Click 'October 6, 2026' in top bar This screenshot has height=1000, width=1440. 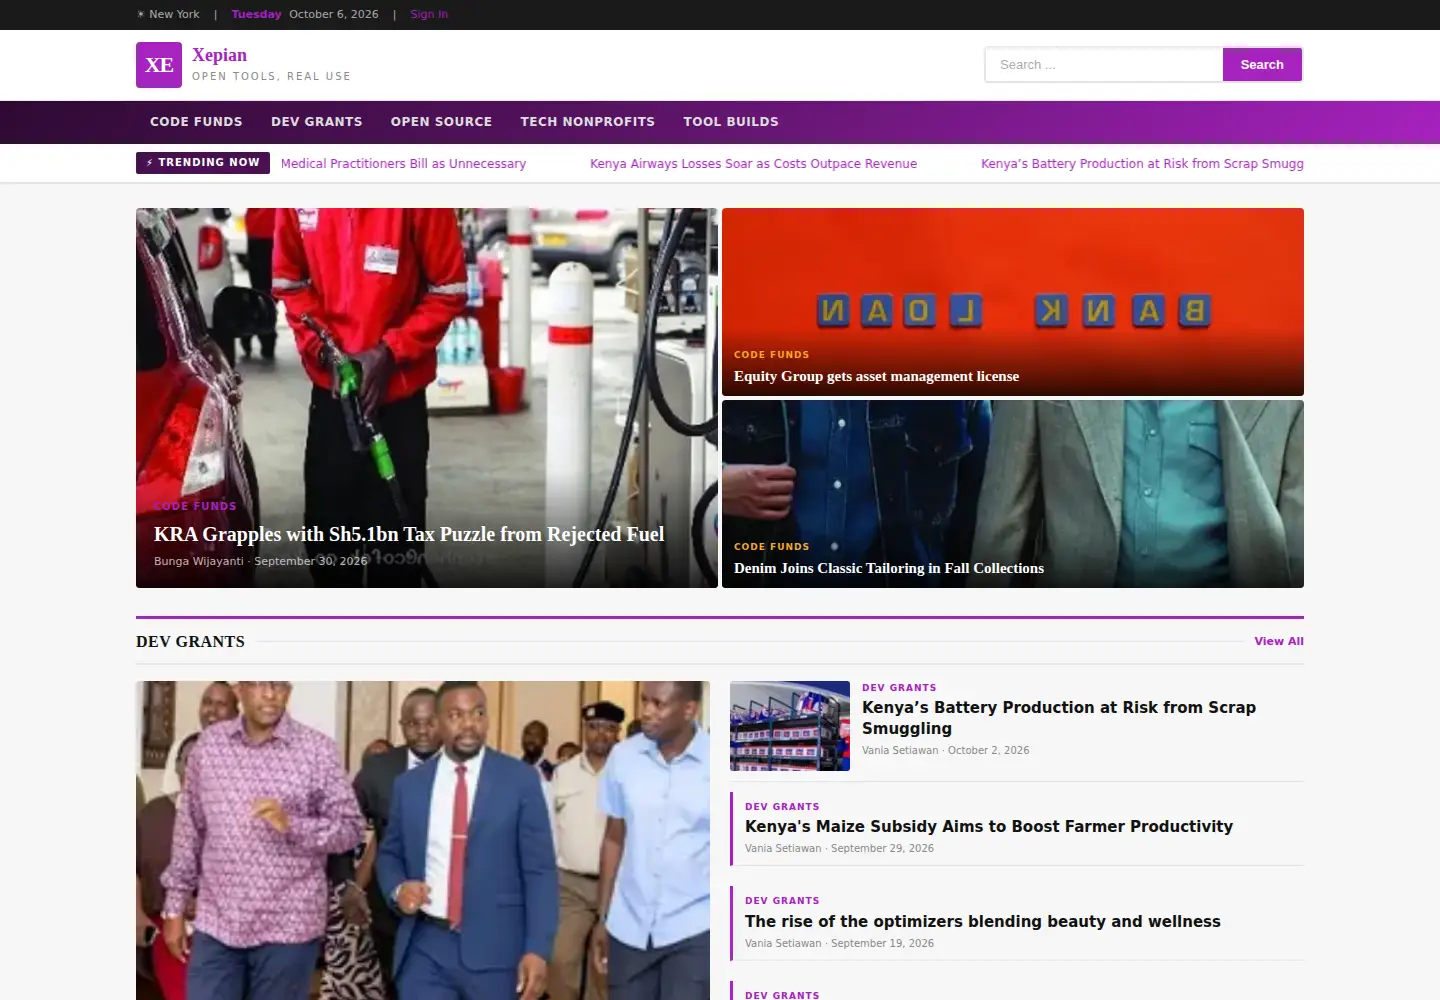click(x=334, y=14)
